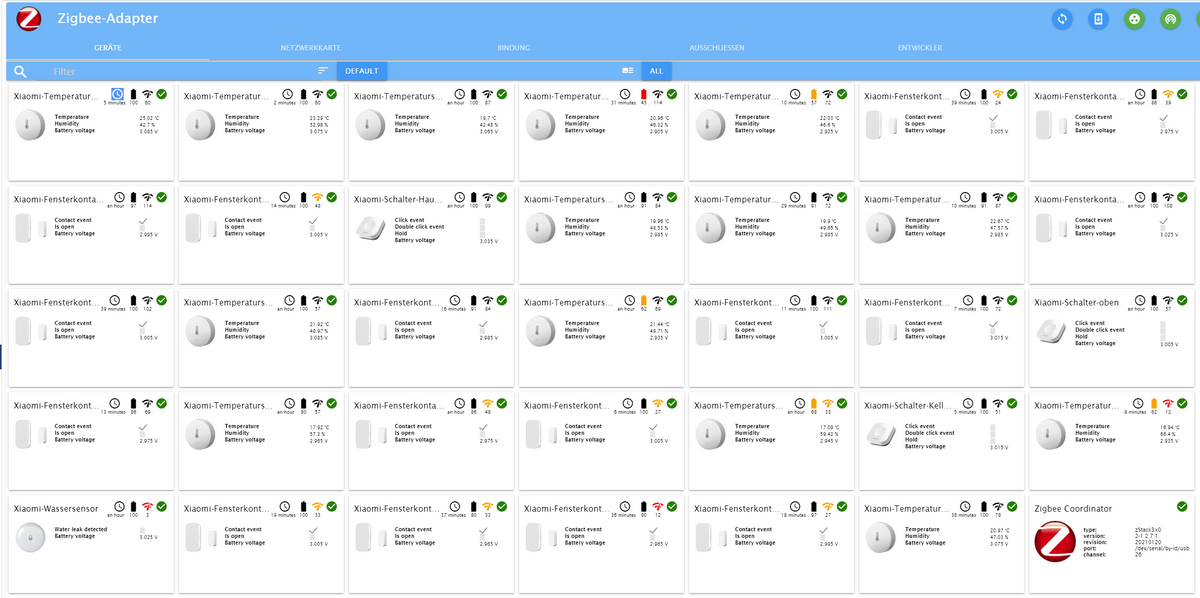Screen dimensions: 1200x598
Task: Click the mobile device icon in header
Action: [x=1098, y=19]
